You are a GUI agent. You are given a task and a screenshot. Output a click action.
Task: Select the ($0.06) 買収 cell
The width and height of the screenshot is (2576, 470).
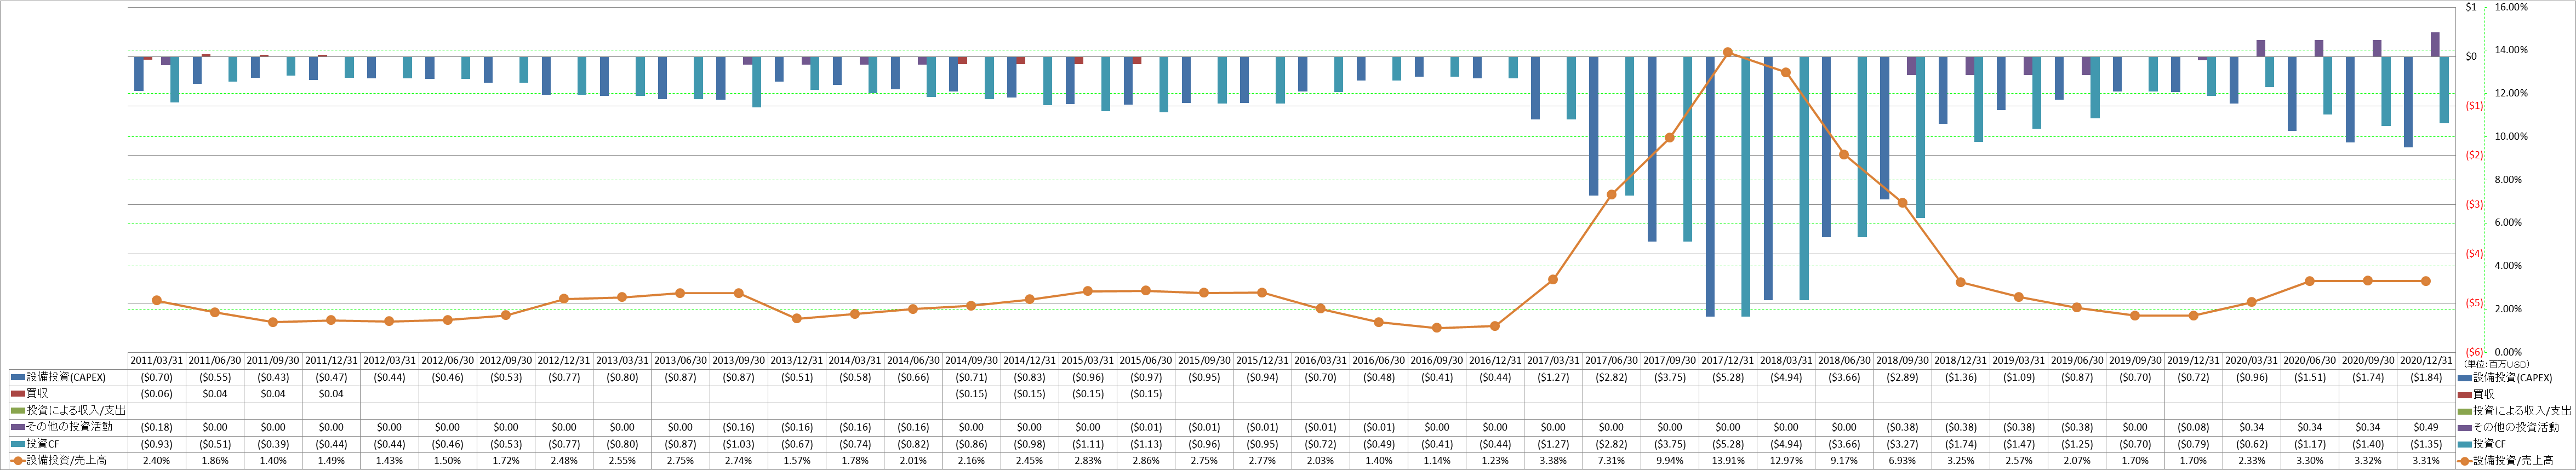click(x=156, y=394)
